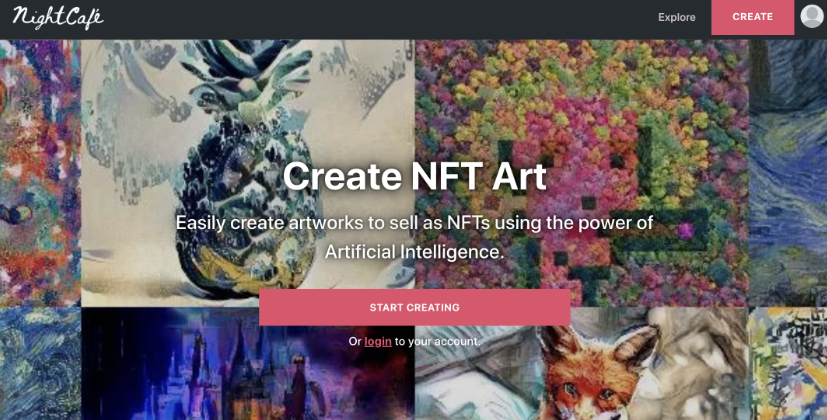
Task: Click the CREATE button in header
Action: pyautogui.click(x=753, y=17)
